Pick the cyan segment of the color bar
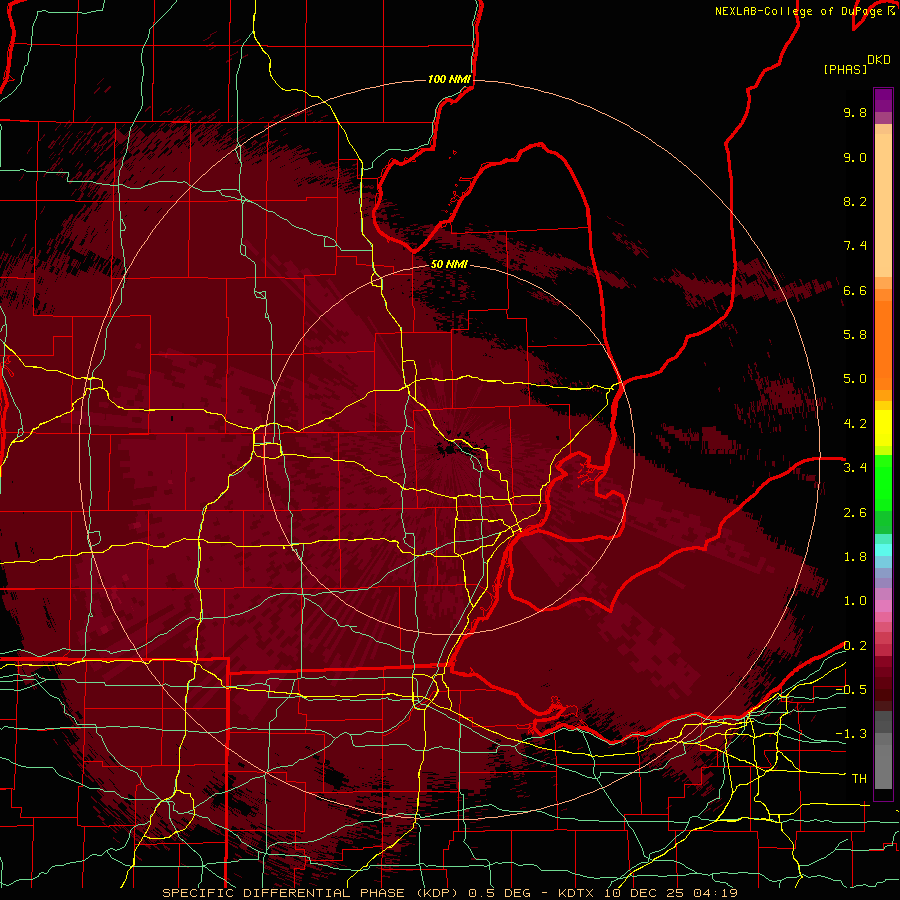 (x=883, y=550)
